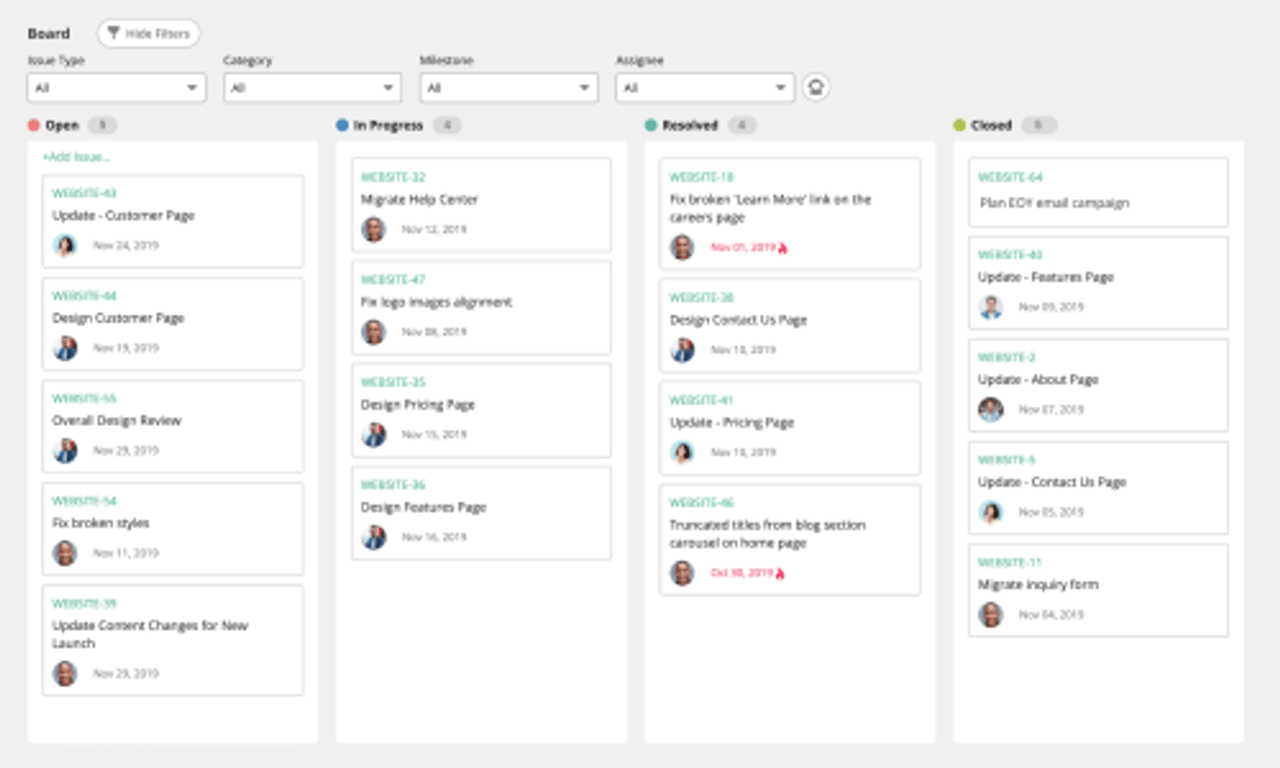
Task: Click assignee avatar on Design Features Page card
Action: pyautogui.click(x=374, y=537)
